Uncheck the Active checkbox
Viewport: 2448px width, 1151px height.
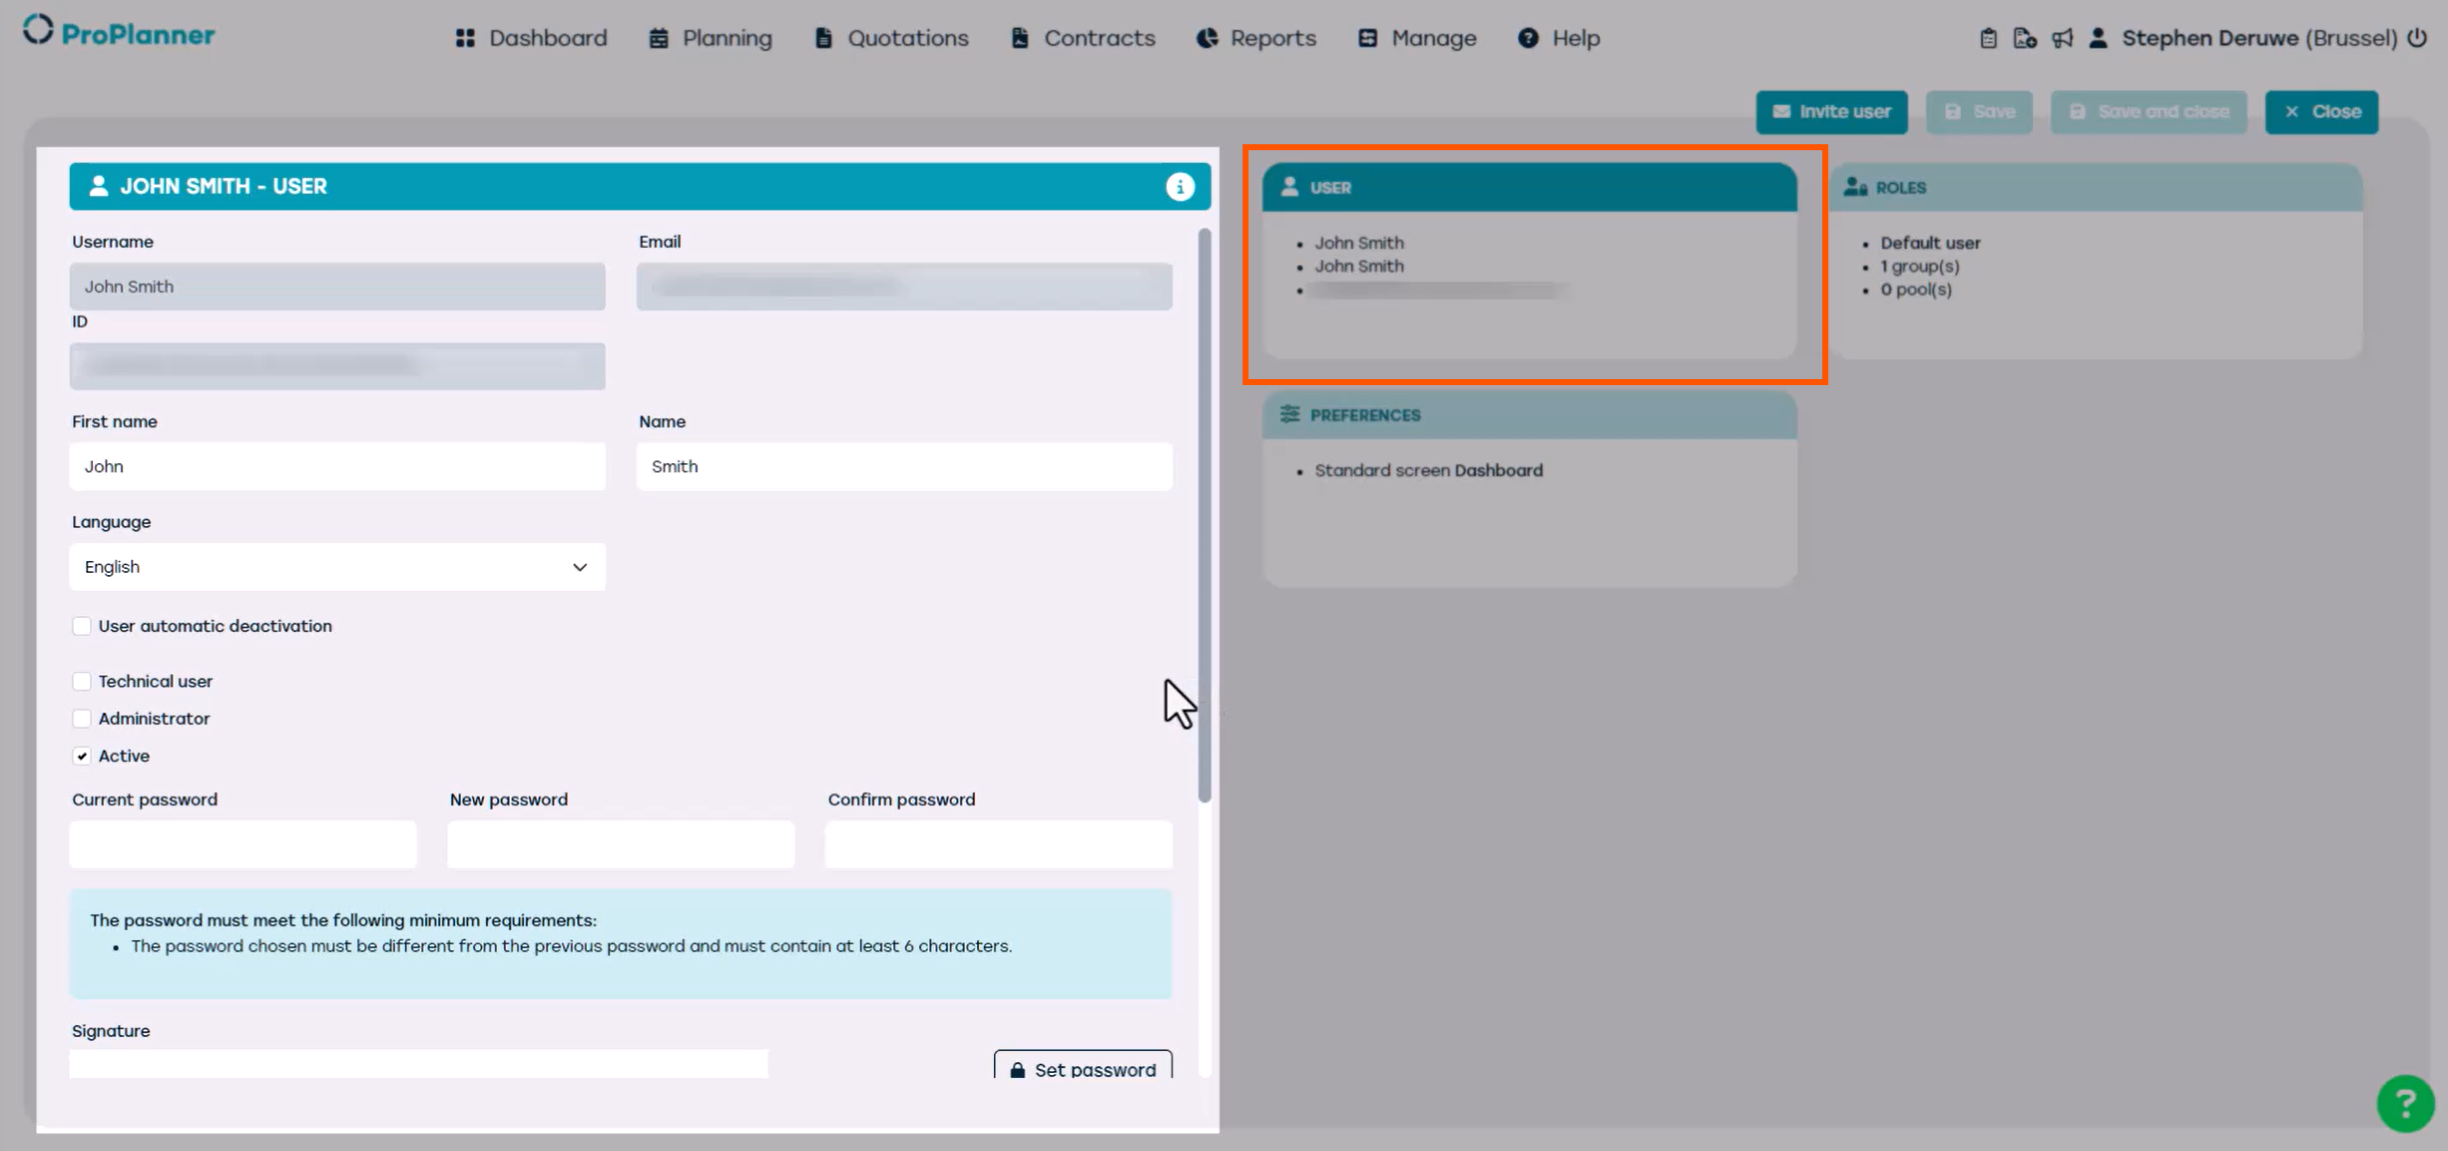click(x=82, y=756)
